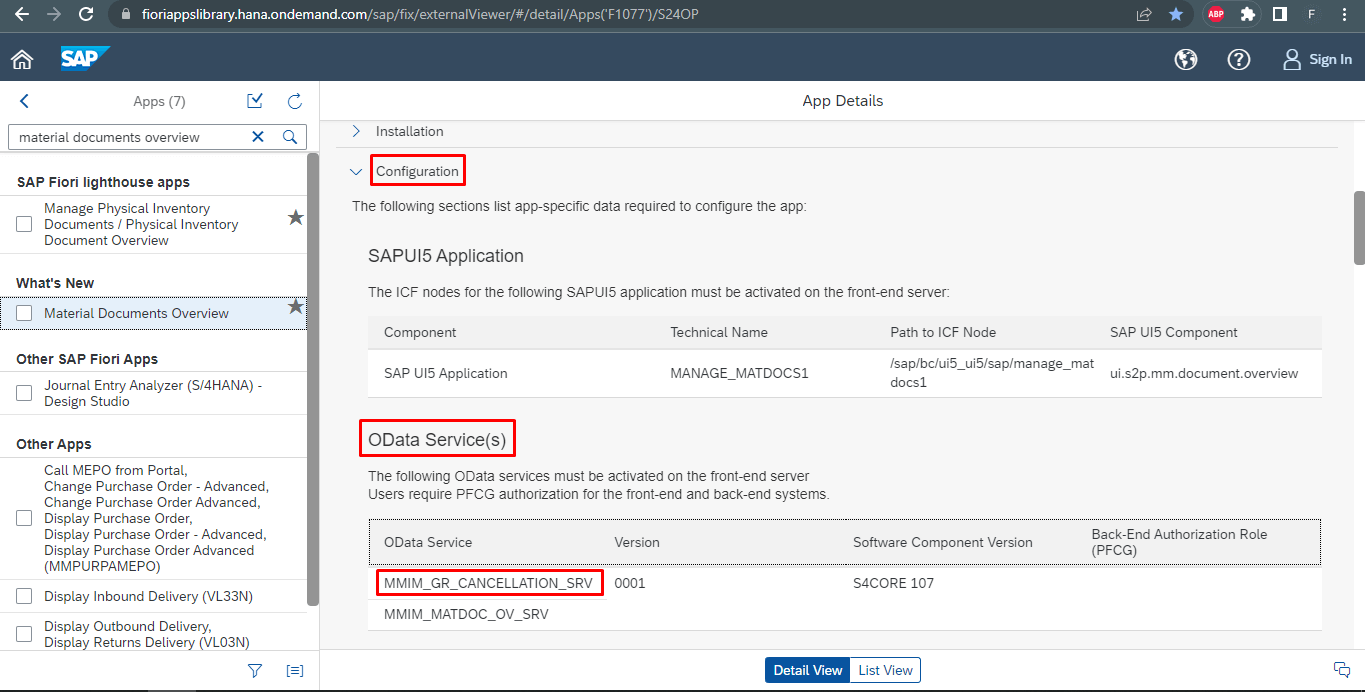Refresh the apps list
Screen dimensions: 1365x692
[x=294, y=101]
